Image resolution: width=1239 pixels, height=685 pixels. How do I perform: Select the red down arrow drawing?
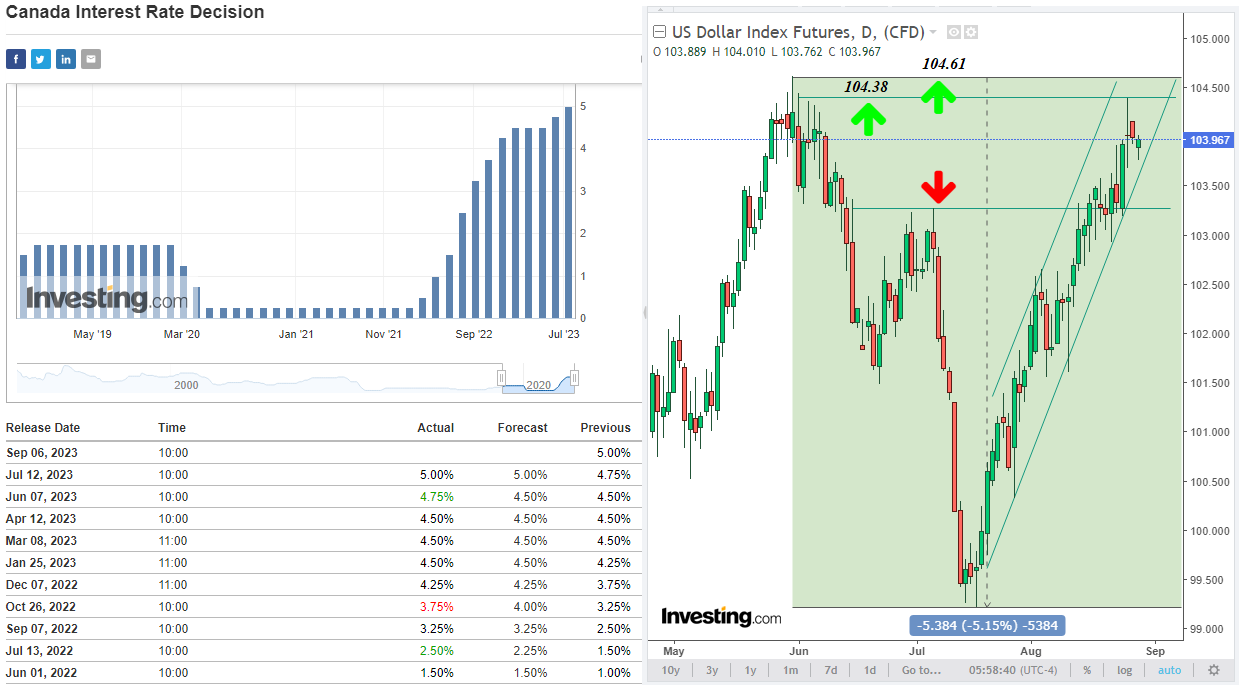938,187
